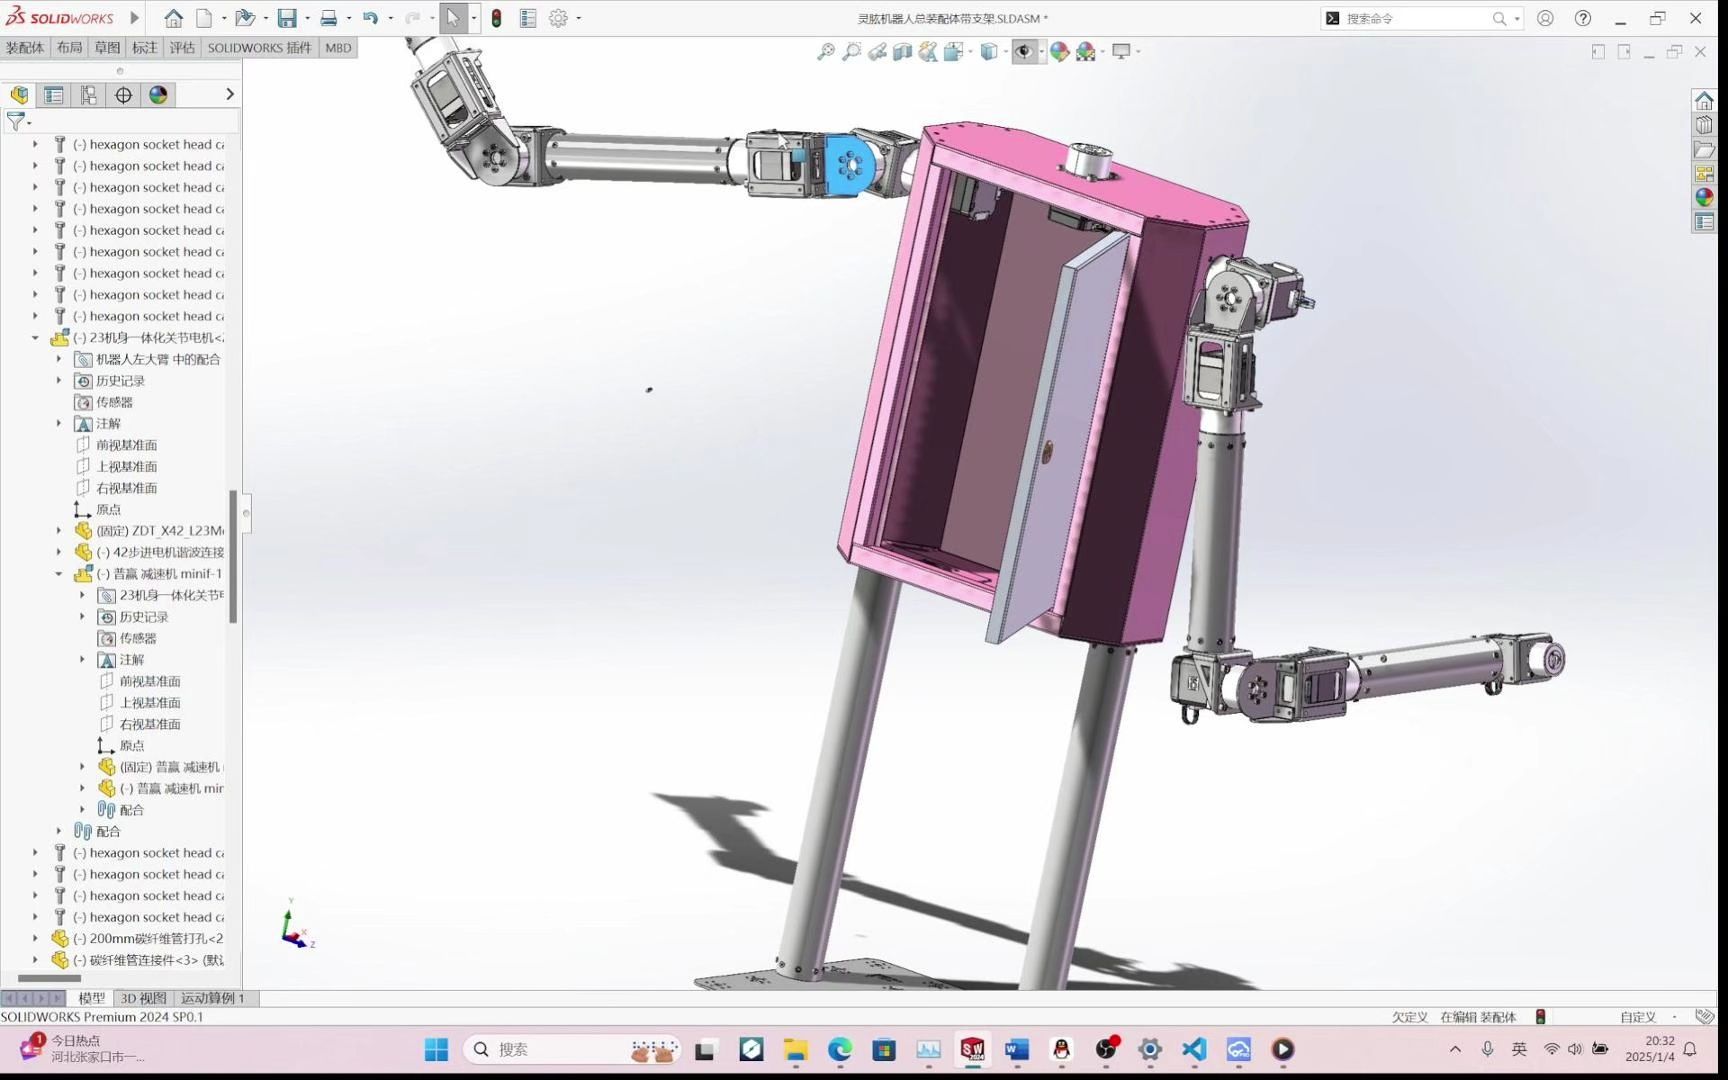Viewport: 1728px width, 1080px height.
Task: Activate the Select cursor tool
Action: tap(453, 18)
